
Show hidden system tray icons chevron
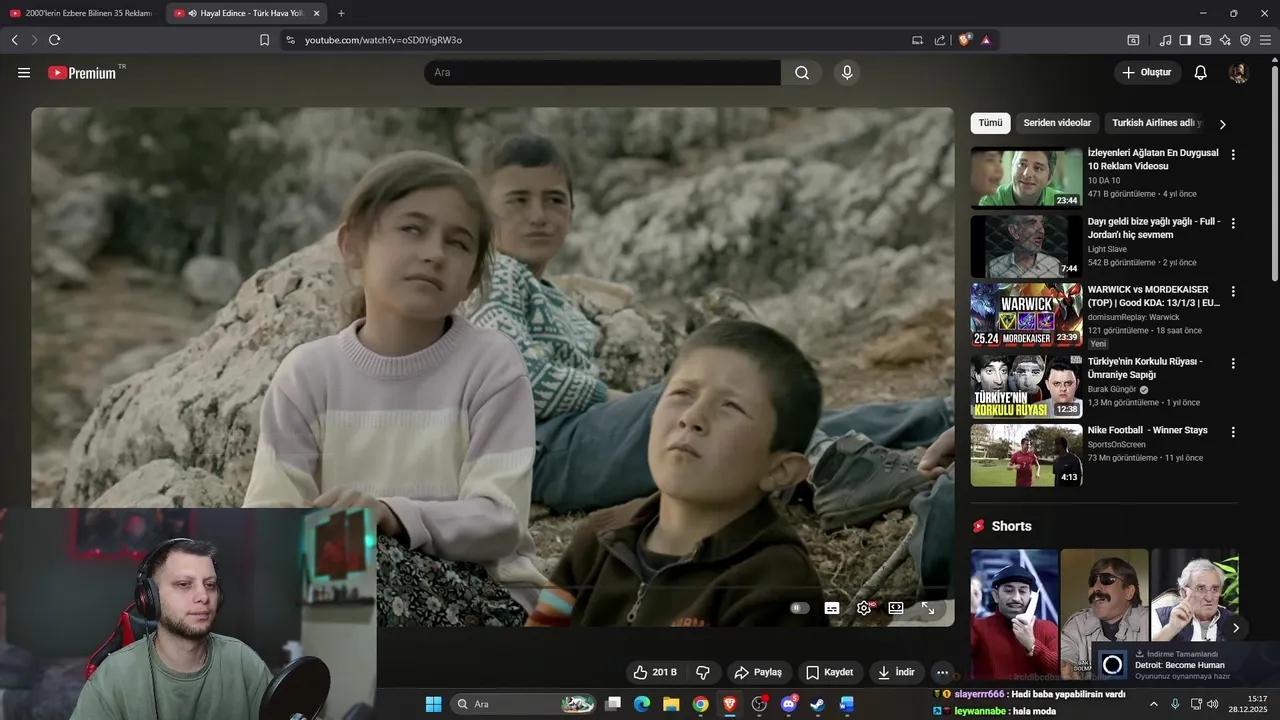1153,704
